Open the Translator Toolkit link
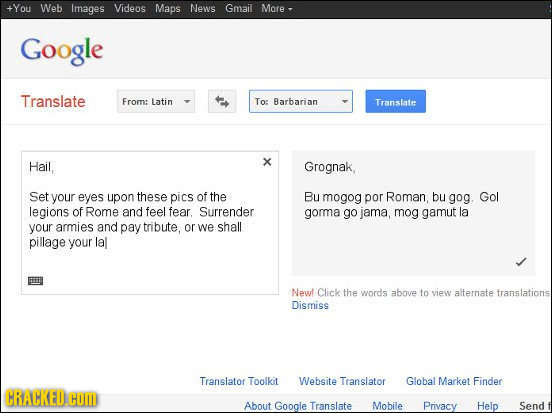The image size is (552, 413). [x=239, y=381]
